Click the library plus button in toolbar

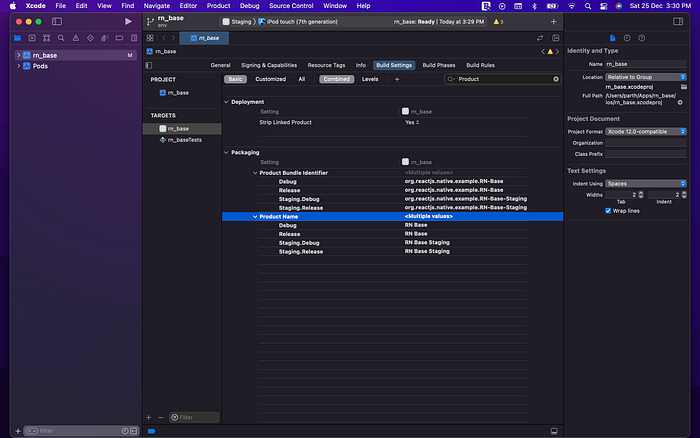click(x=553, y=21)
